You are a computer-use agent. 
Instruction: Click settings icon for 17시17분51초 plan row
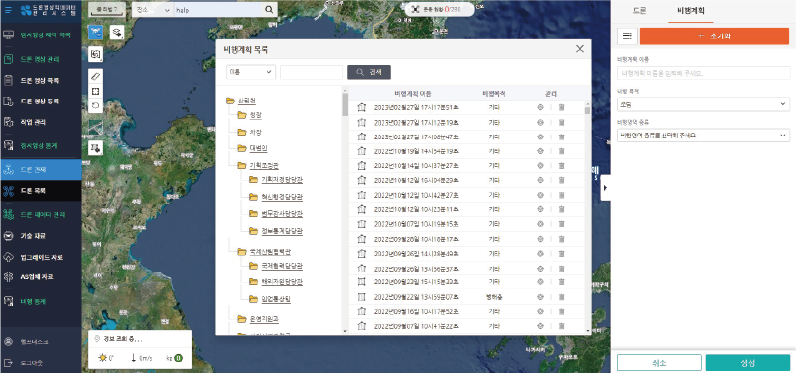pyautogui.click(x=541, y=108)
